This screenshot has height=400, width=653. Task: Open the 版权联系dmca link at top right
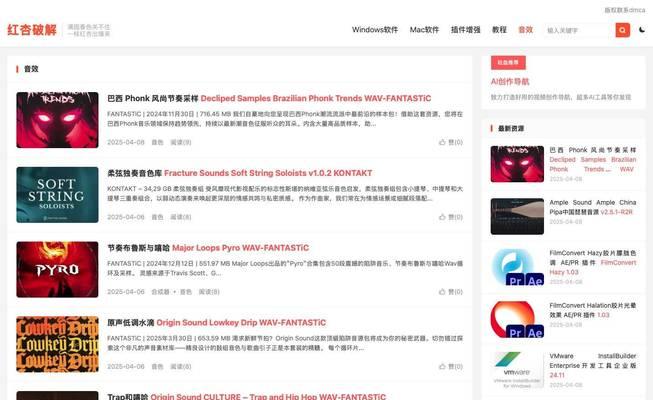625,10
